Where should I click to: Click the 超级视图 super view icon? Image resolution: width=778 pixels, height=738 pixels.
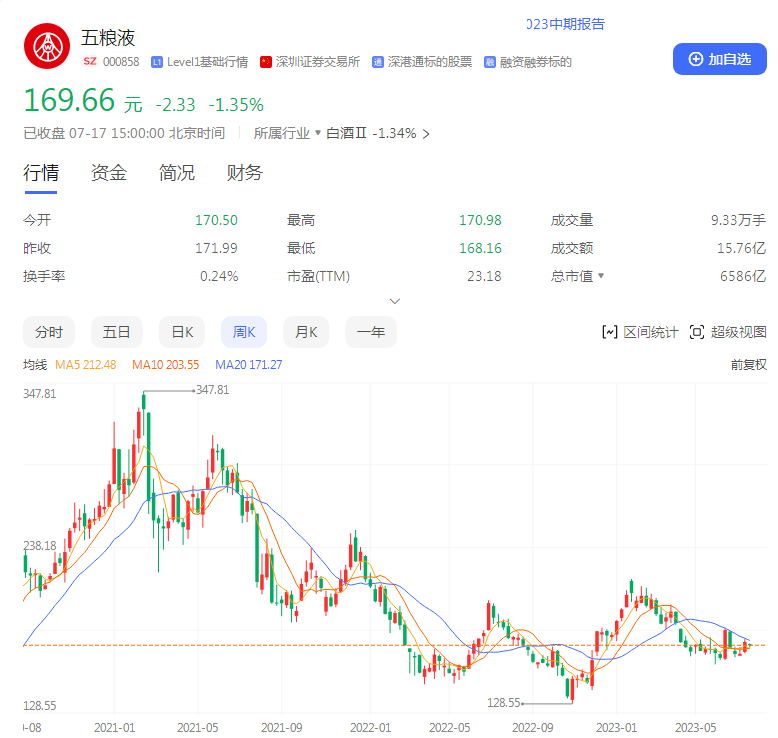tap(697, 332)
